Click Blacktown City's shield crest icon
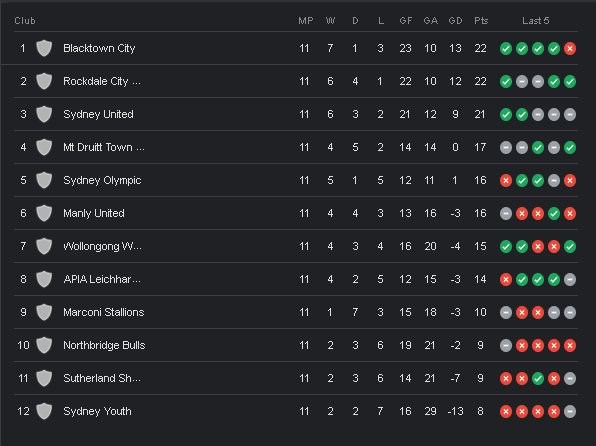 pos(44,48)
